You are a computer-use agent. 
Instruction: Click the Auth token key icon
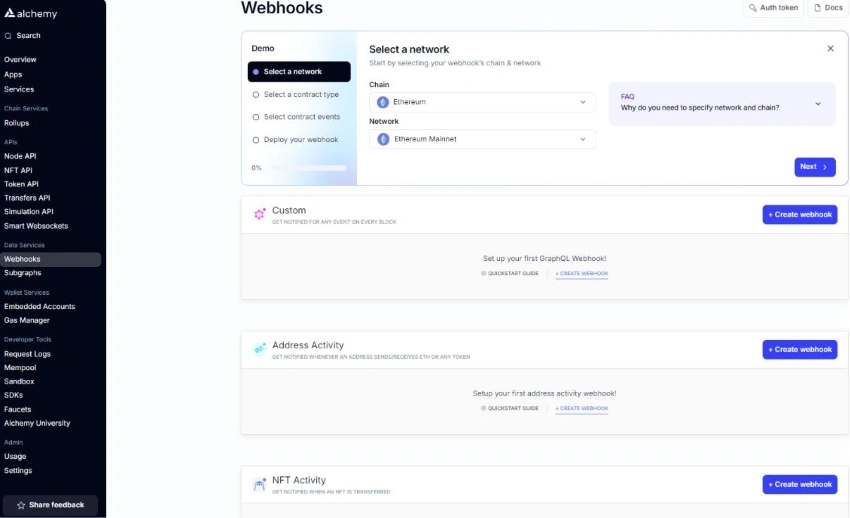click(752, 8)
